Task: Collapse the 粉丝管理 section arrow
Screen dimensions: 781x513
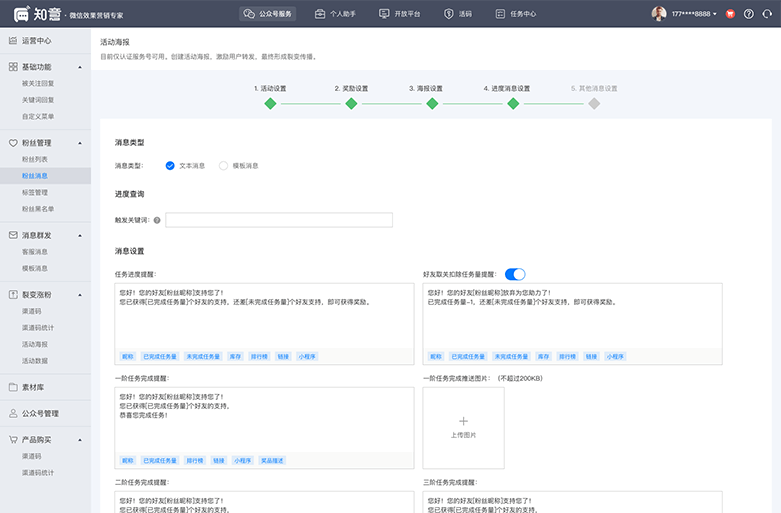Action: pos(80,143)
